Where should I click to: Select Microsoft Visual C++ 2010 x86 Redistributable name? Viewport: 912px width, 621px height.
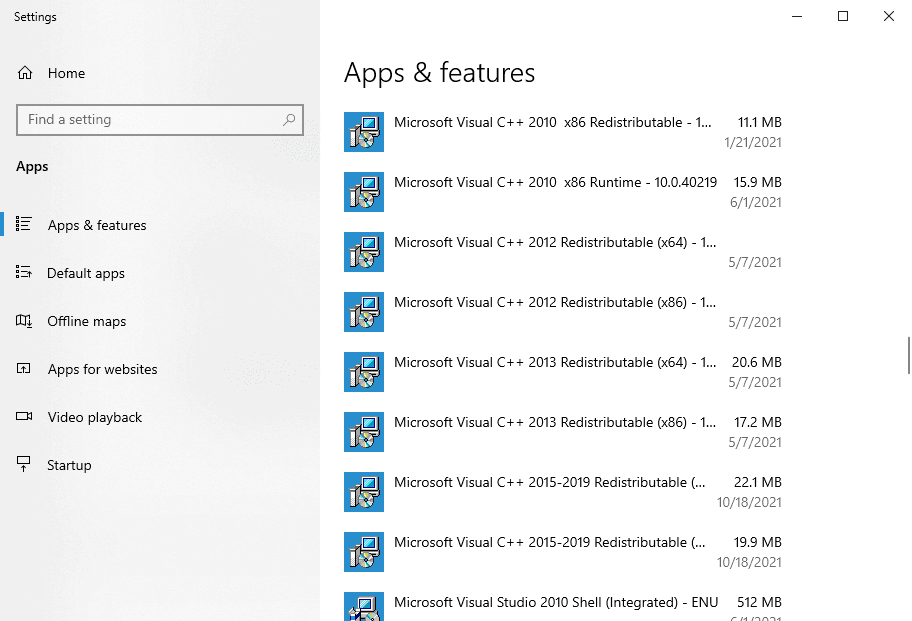click(x=553, y=123)
